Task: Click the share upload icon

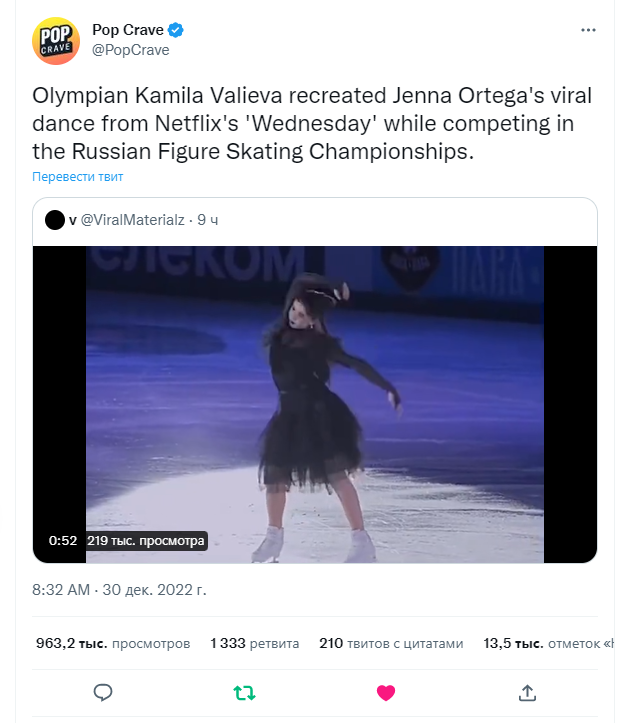Action: (527, 692)
